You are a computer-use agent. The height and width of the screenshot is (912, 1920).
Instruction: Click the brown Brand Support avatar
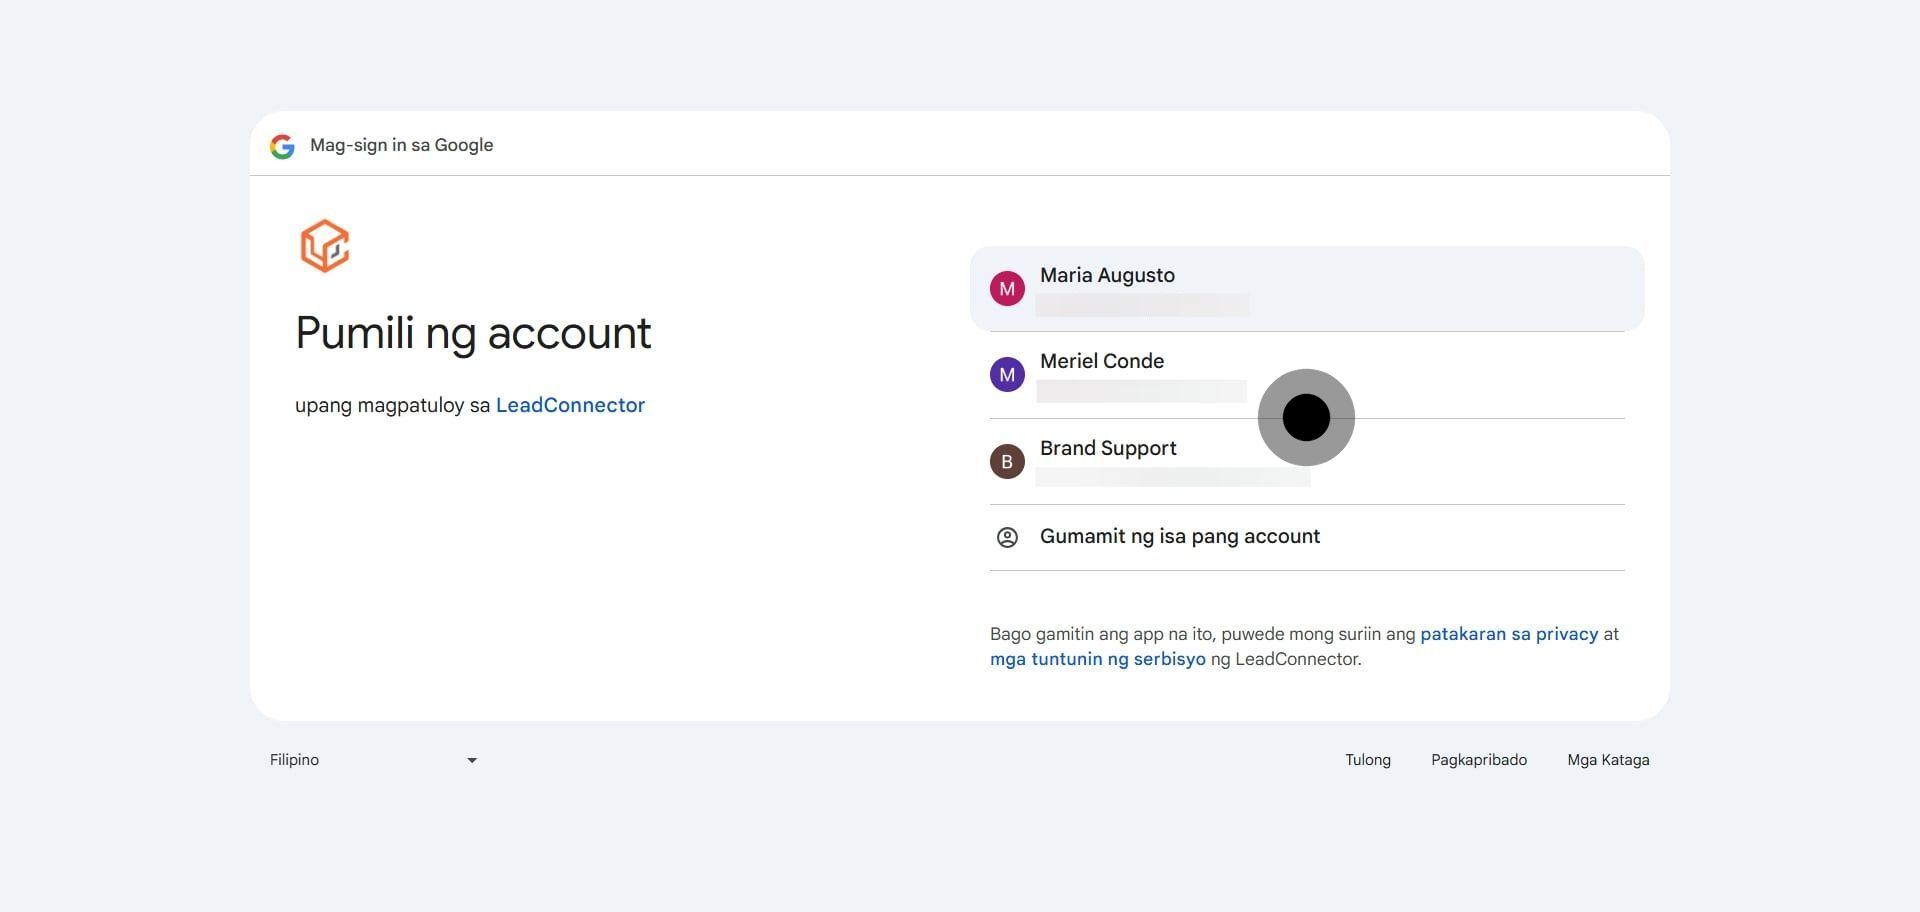1007,462
